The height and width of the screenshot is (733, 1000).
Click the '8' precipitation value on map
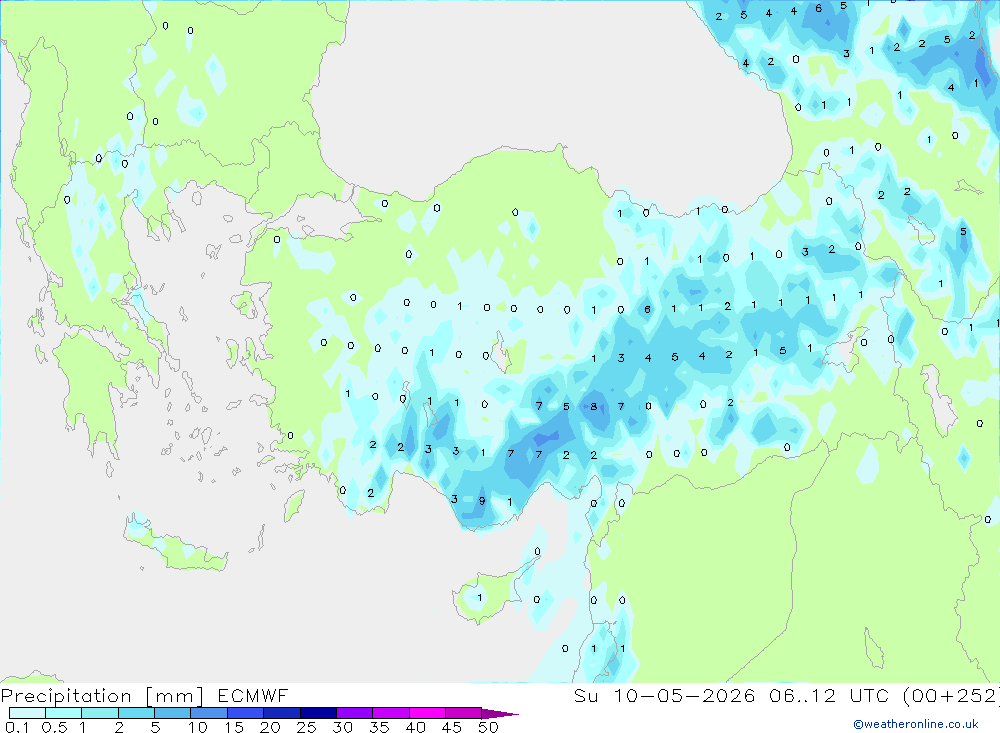594,406
